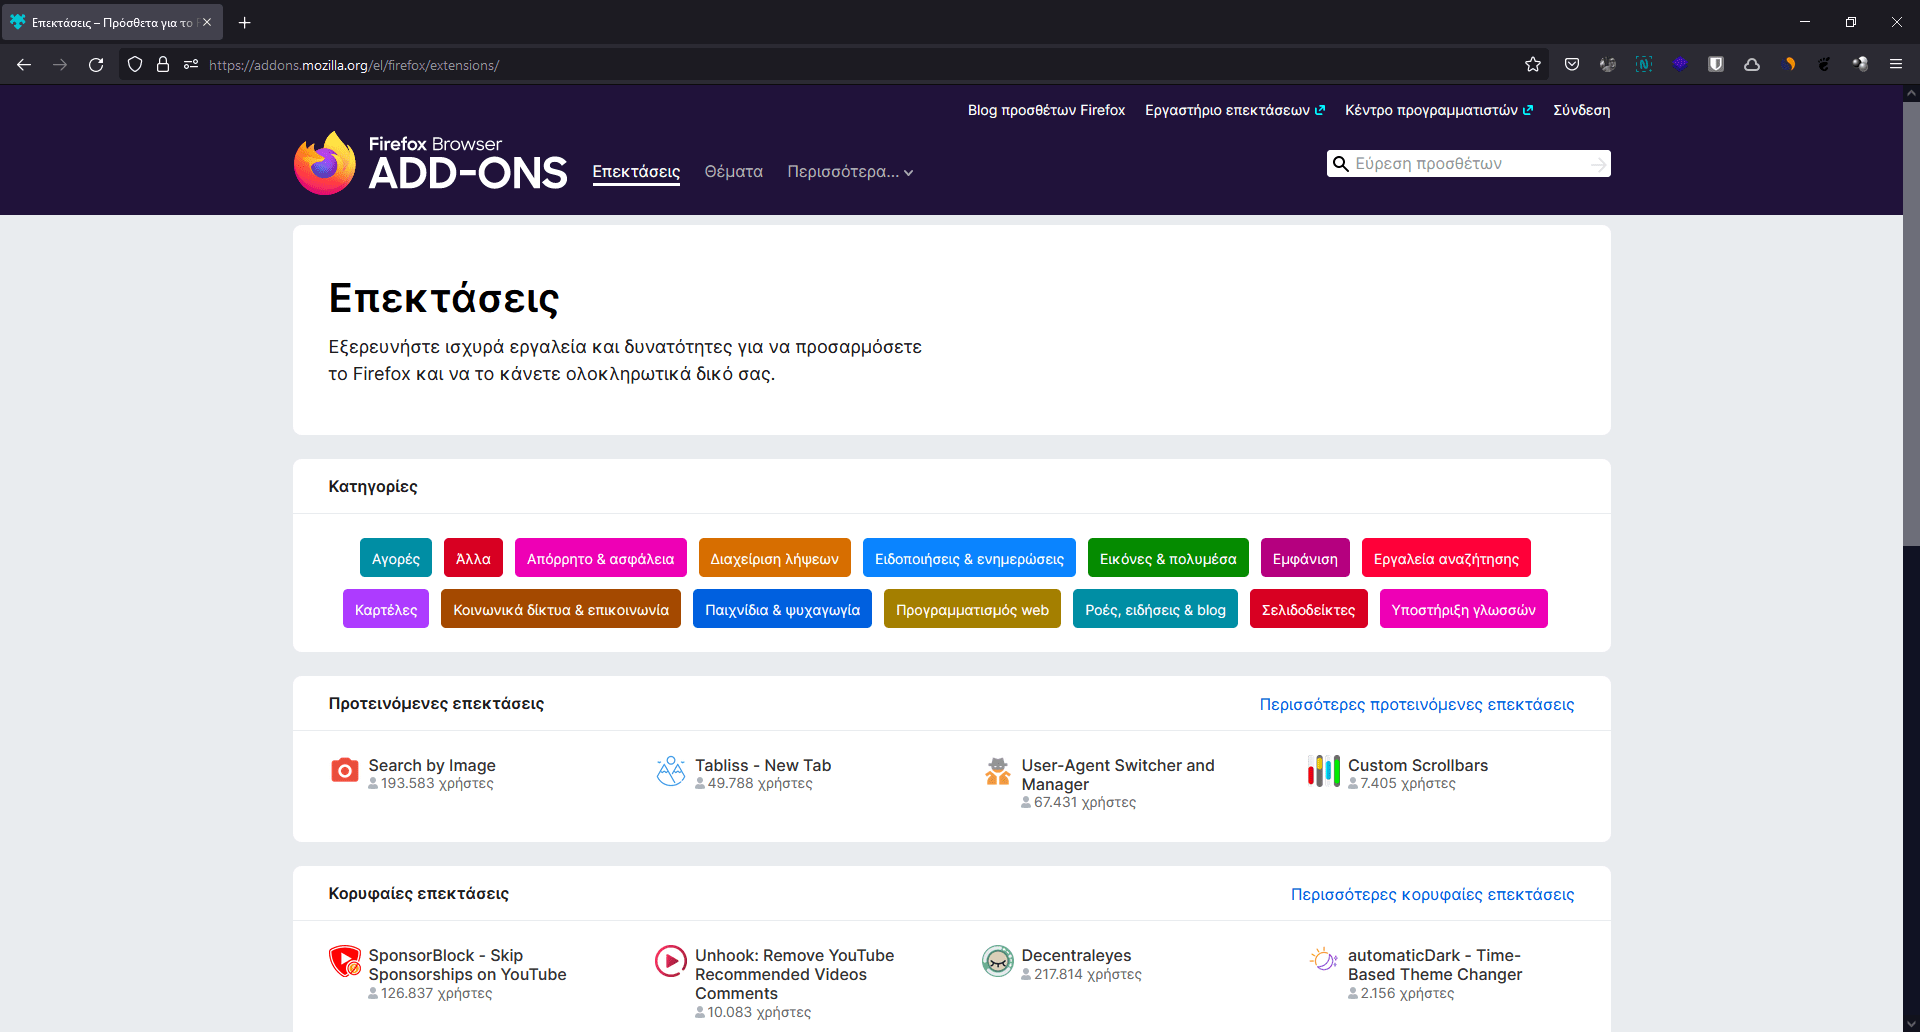1920x1032 pixels.
Task: Open the Search by Image extension
Action: (432, 766)
